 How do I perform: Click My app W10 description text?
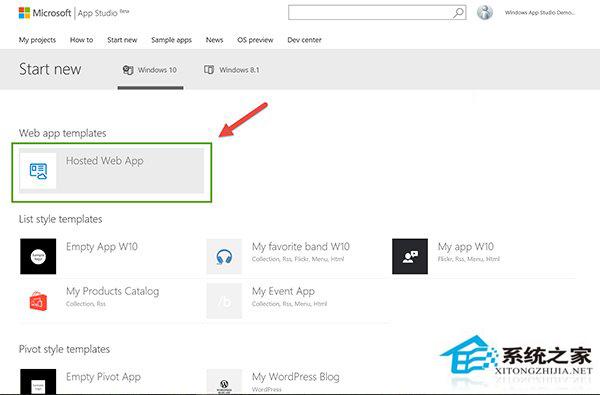[x=468, y=259]
